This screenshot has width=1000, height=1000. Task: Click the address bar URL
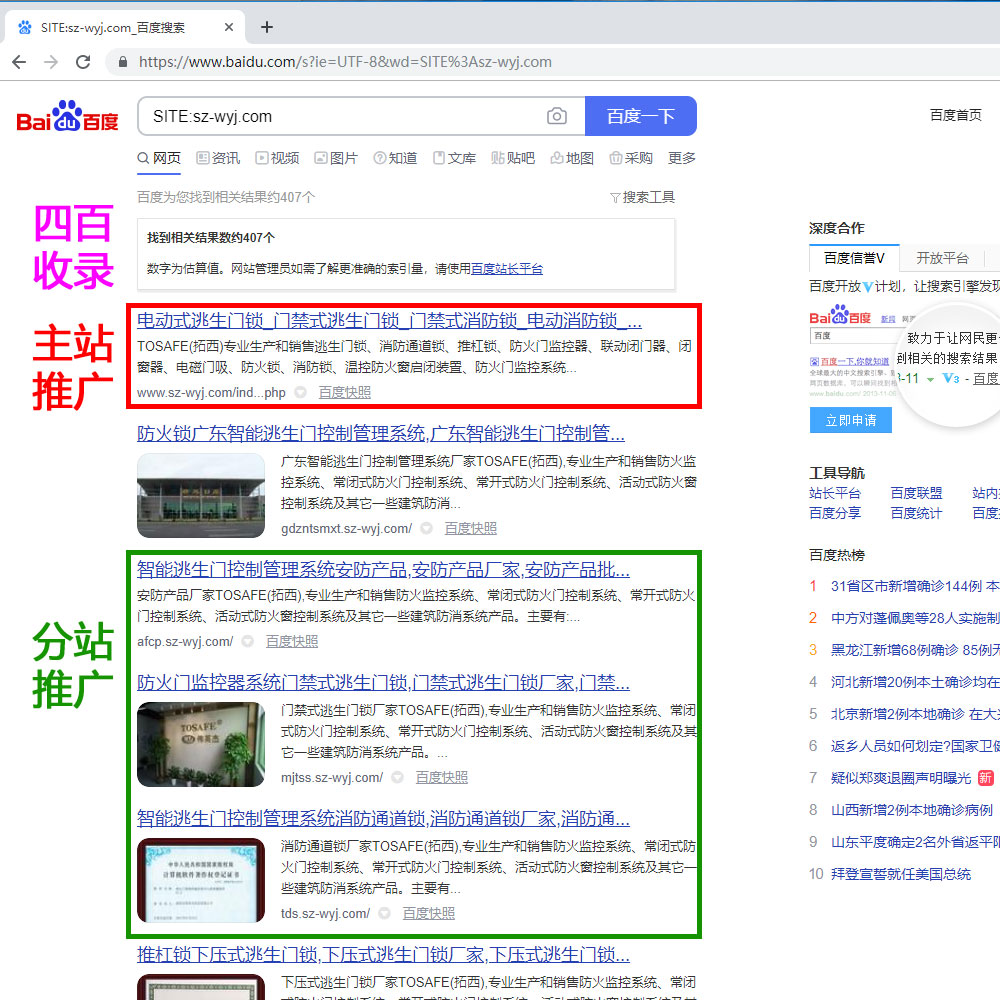click(345, 62)
